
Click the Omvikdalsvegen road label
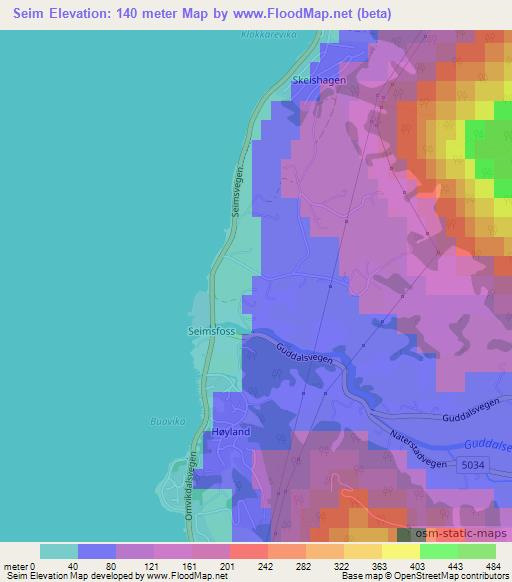191,486
